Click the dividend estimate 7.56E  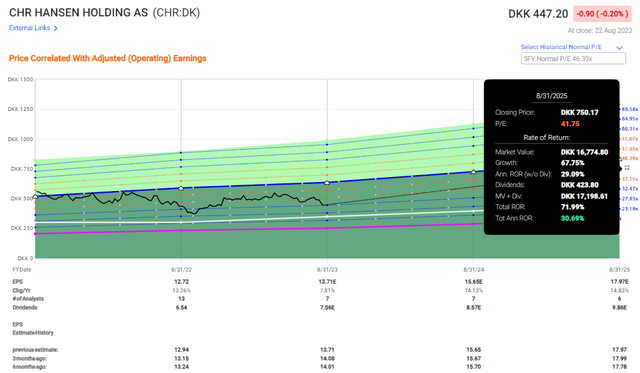click(x=327, y=307)
